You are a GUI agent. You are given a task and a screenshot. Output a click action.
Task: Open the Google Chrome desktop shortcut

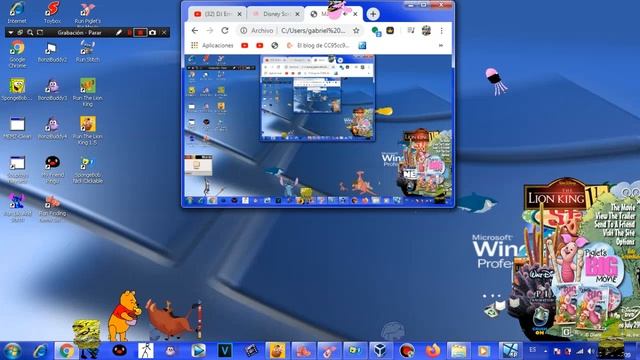pos(17,54)
